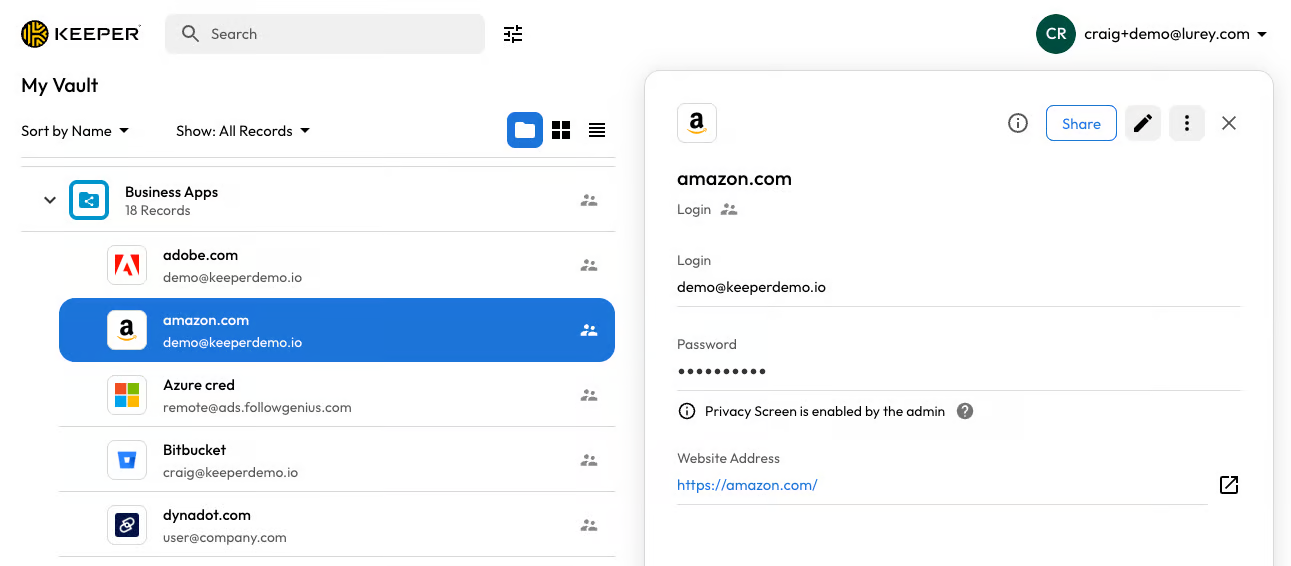Switch to folder view

coord(525,130)
